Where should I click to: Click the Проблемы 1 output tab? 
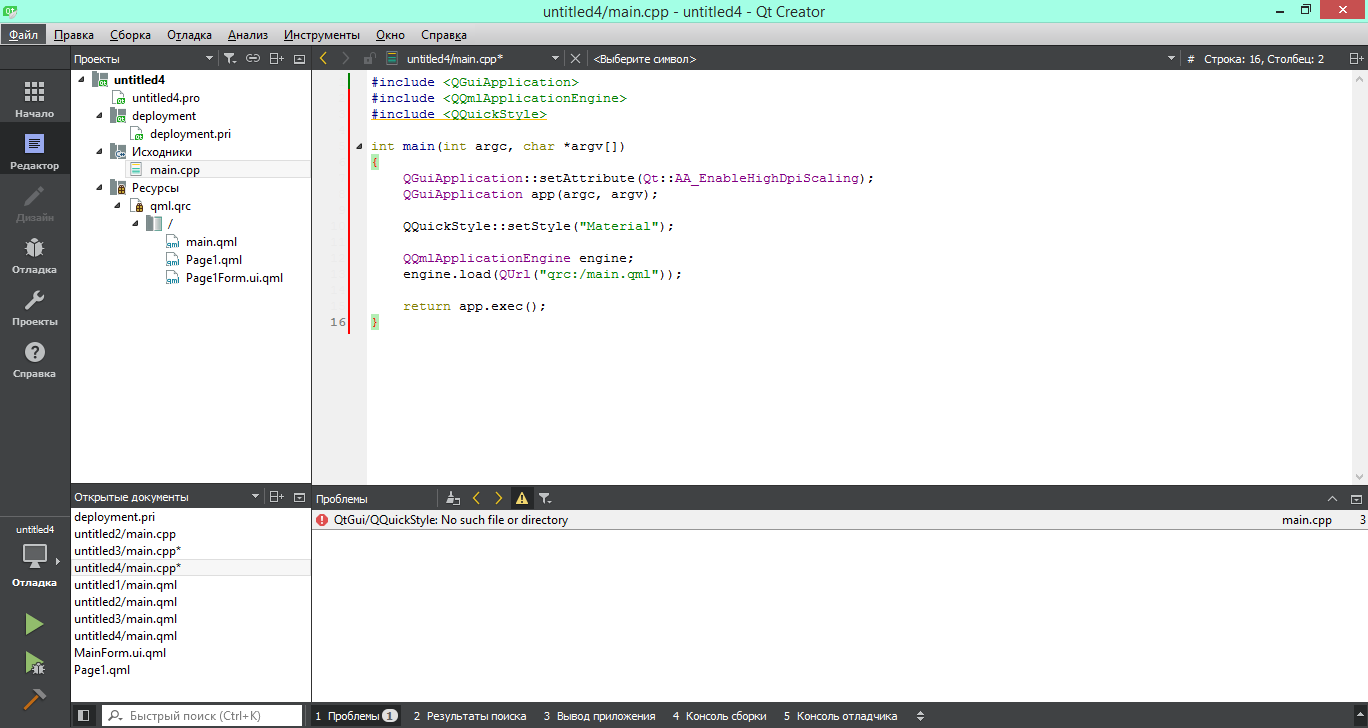pyautogui.click(x=356, y=716)
